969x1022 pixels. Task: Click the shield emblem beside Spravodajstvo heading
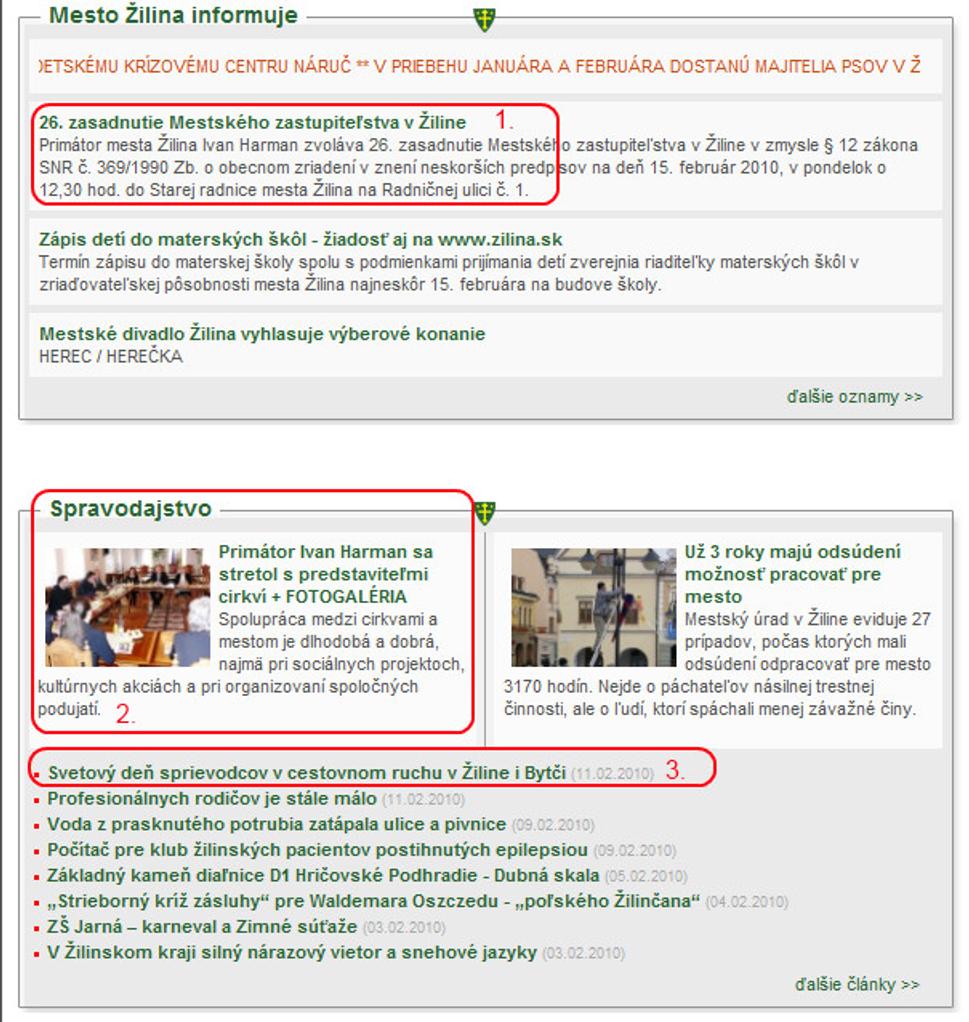coord(484,513)
